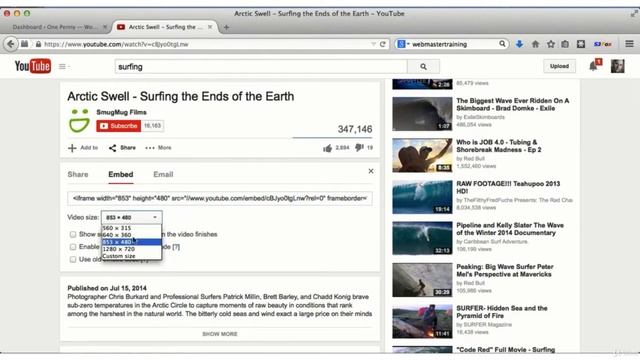Open the notifications bell icon
This screenshot has height=360, width=640.
(x=593, y=66)
